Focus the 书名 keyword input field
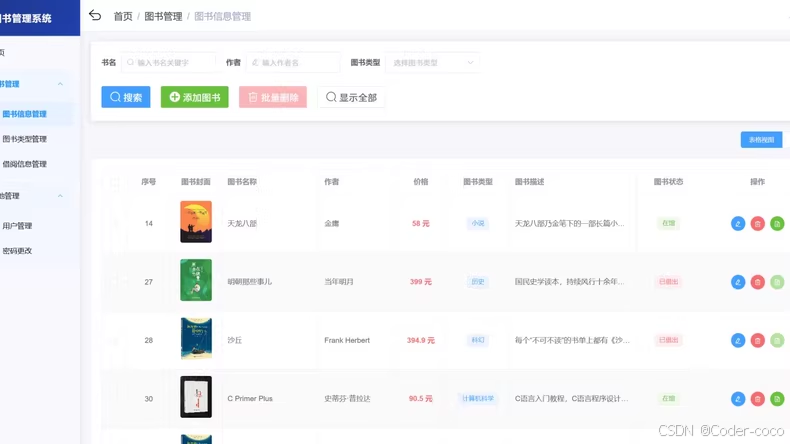Viewport: 790px width, 444px height. [x=168, y=62]
